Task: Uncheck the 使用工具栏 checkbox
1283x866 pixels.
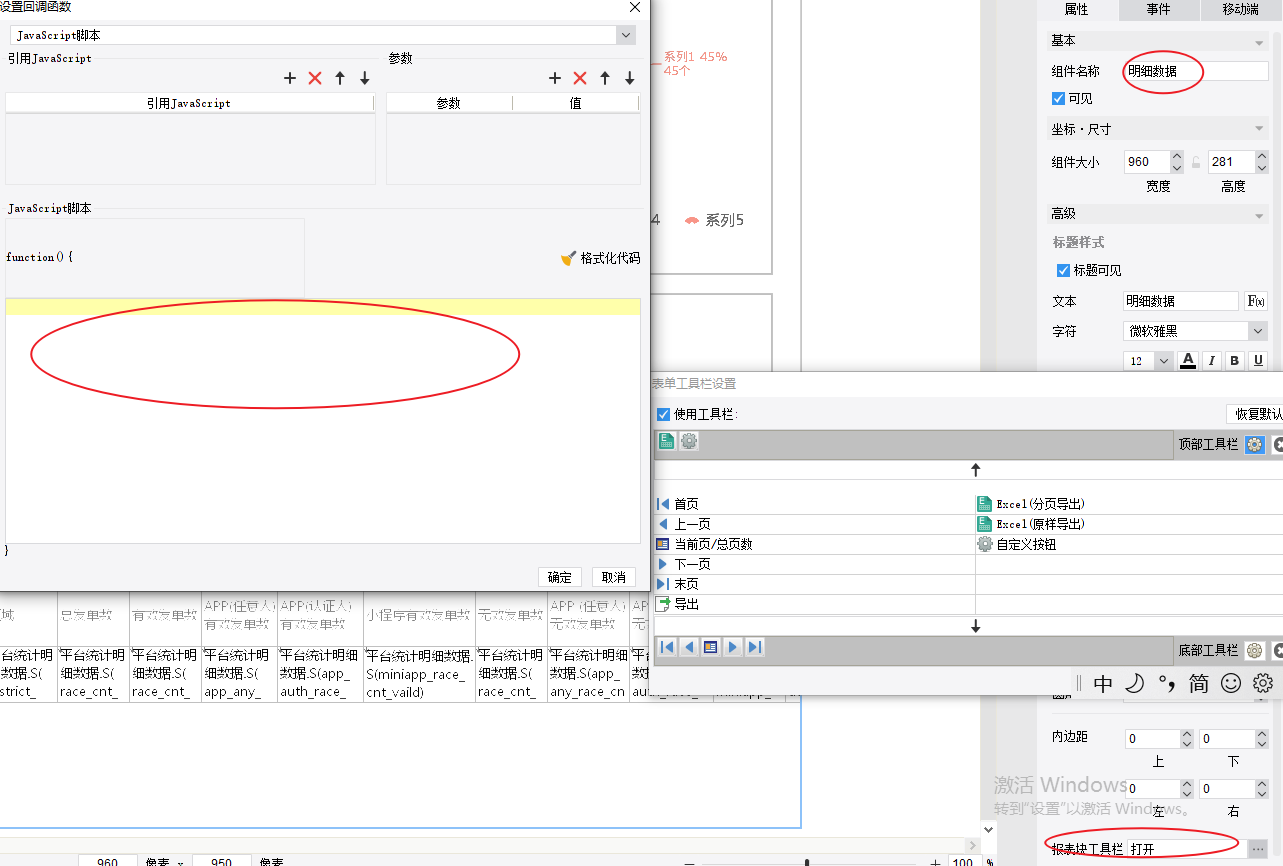Action: pos(663,414)
